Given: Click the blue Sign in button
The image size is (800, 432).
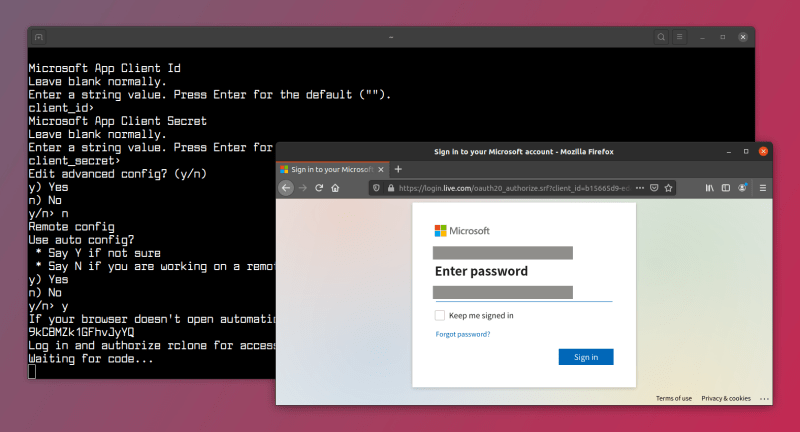Looking at the screenshot, I should tap(586, 357).
